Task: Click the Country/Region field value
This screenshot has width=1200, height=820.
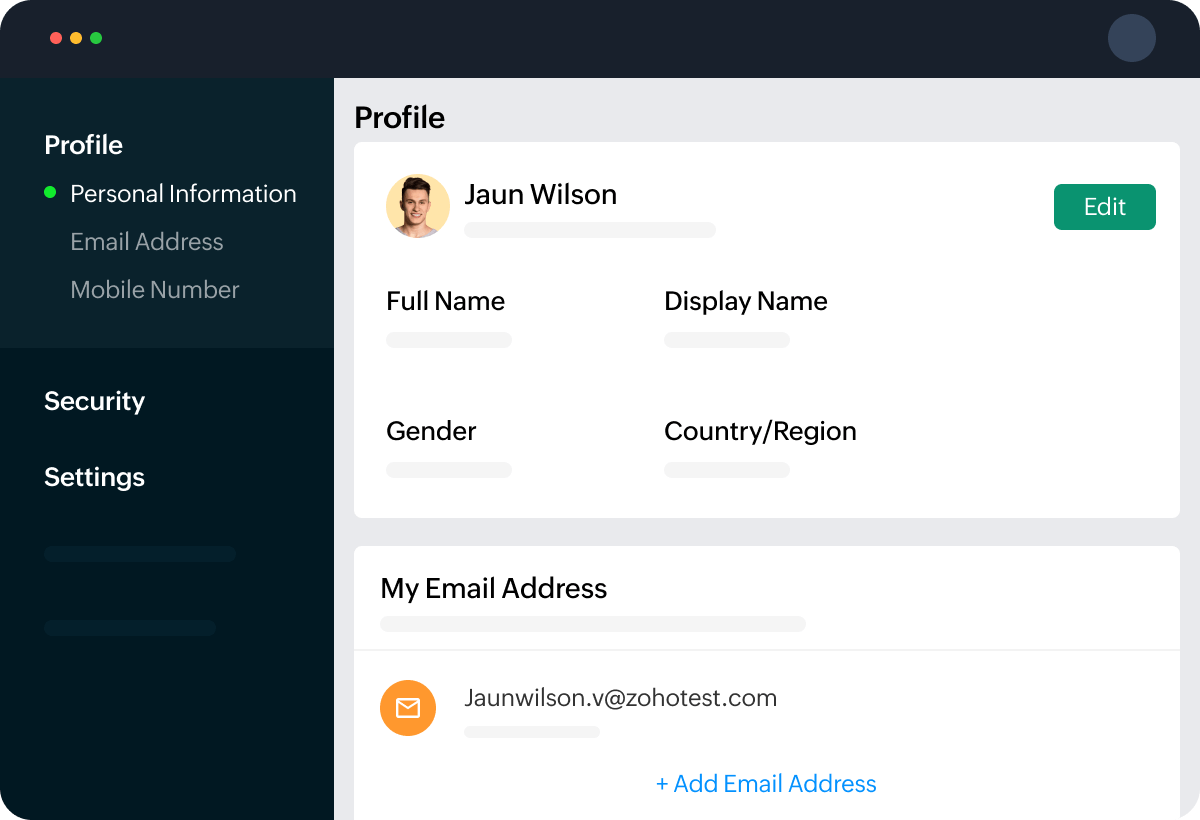Action: point(727,470)
